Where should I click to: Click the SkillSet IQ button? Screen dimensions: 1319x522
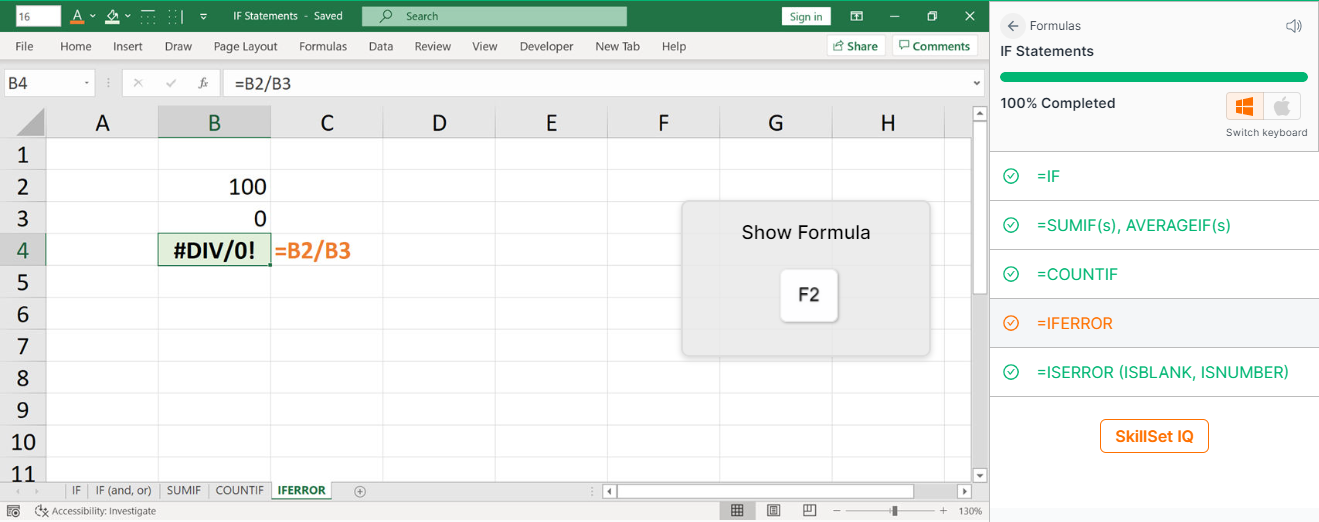click(1154, 436)
